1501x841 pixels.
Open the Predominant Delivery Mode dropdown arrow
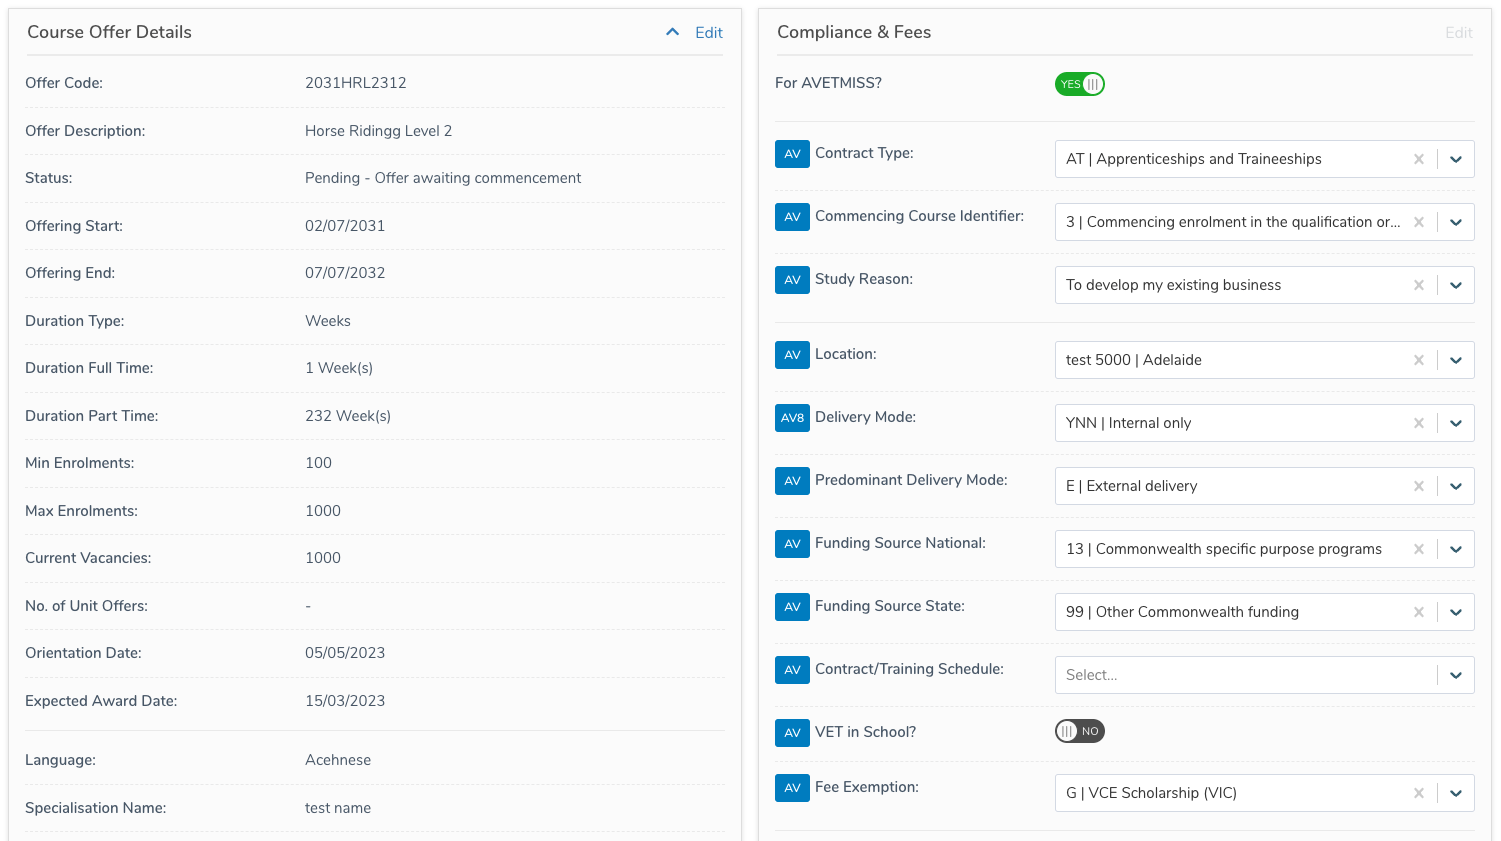coord(1456,486)
